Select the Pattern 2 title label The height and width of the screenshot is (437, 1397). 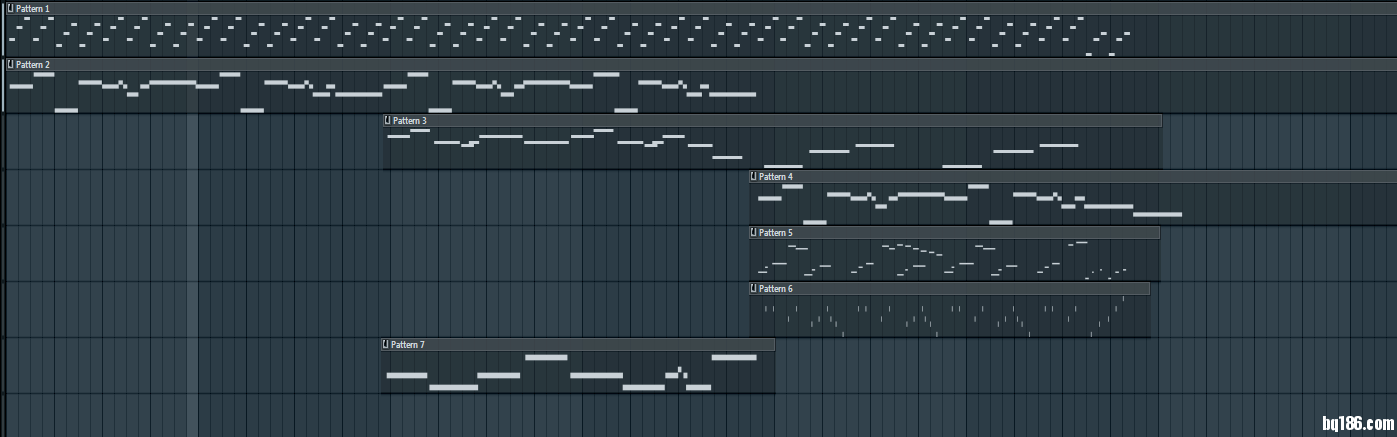pos(33,64)
